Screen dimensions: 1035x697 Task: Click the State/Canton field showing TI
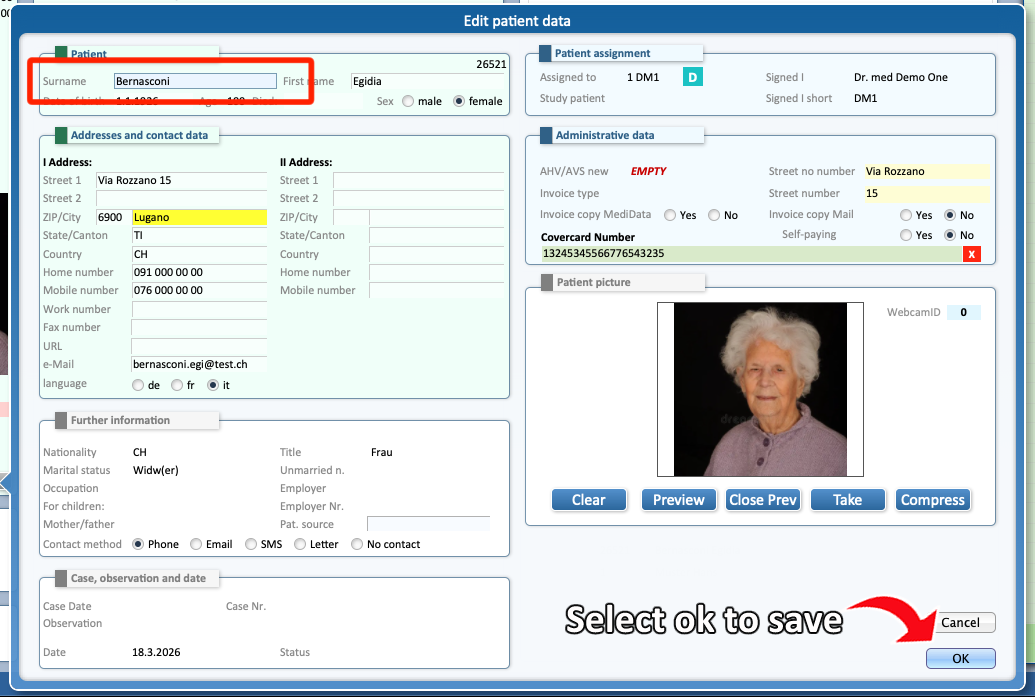click(x=199, y=236)
